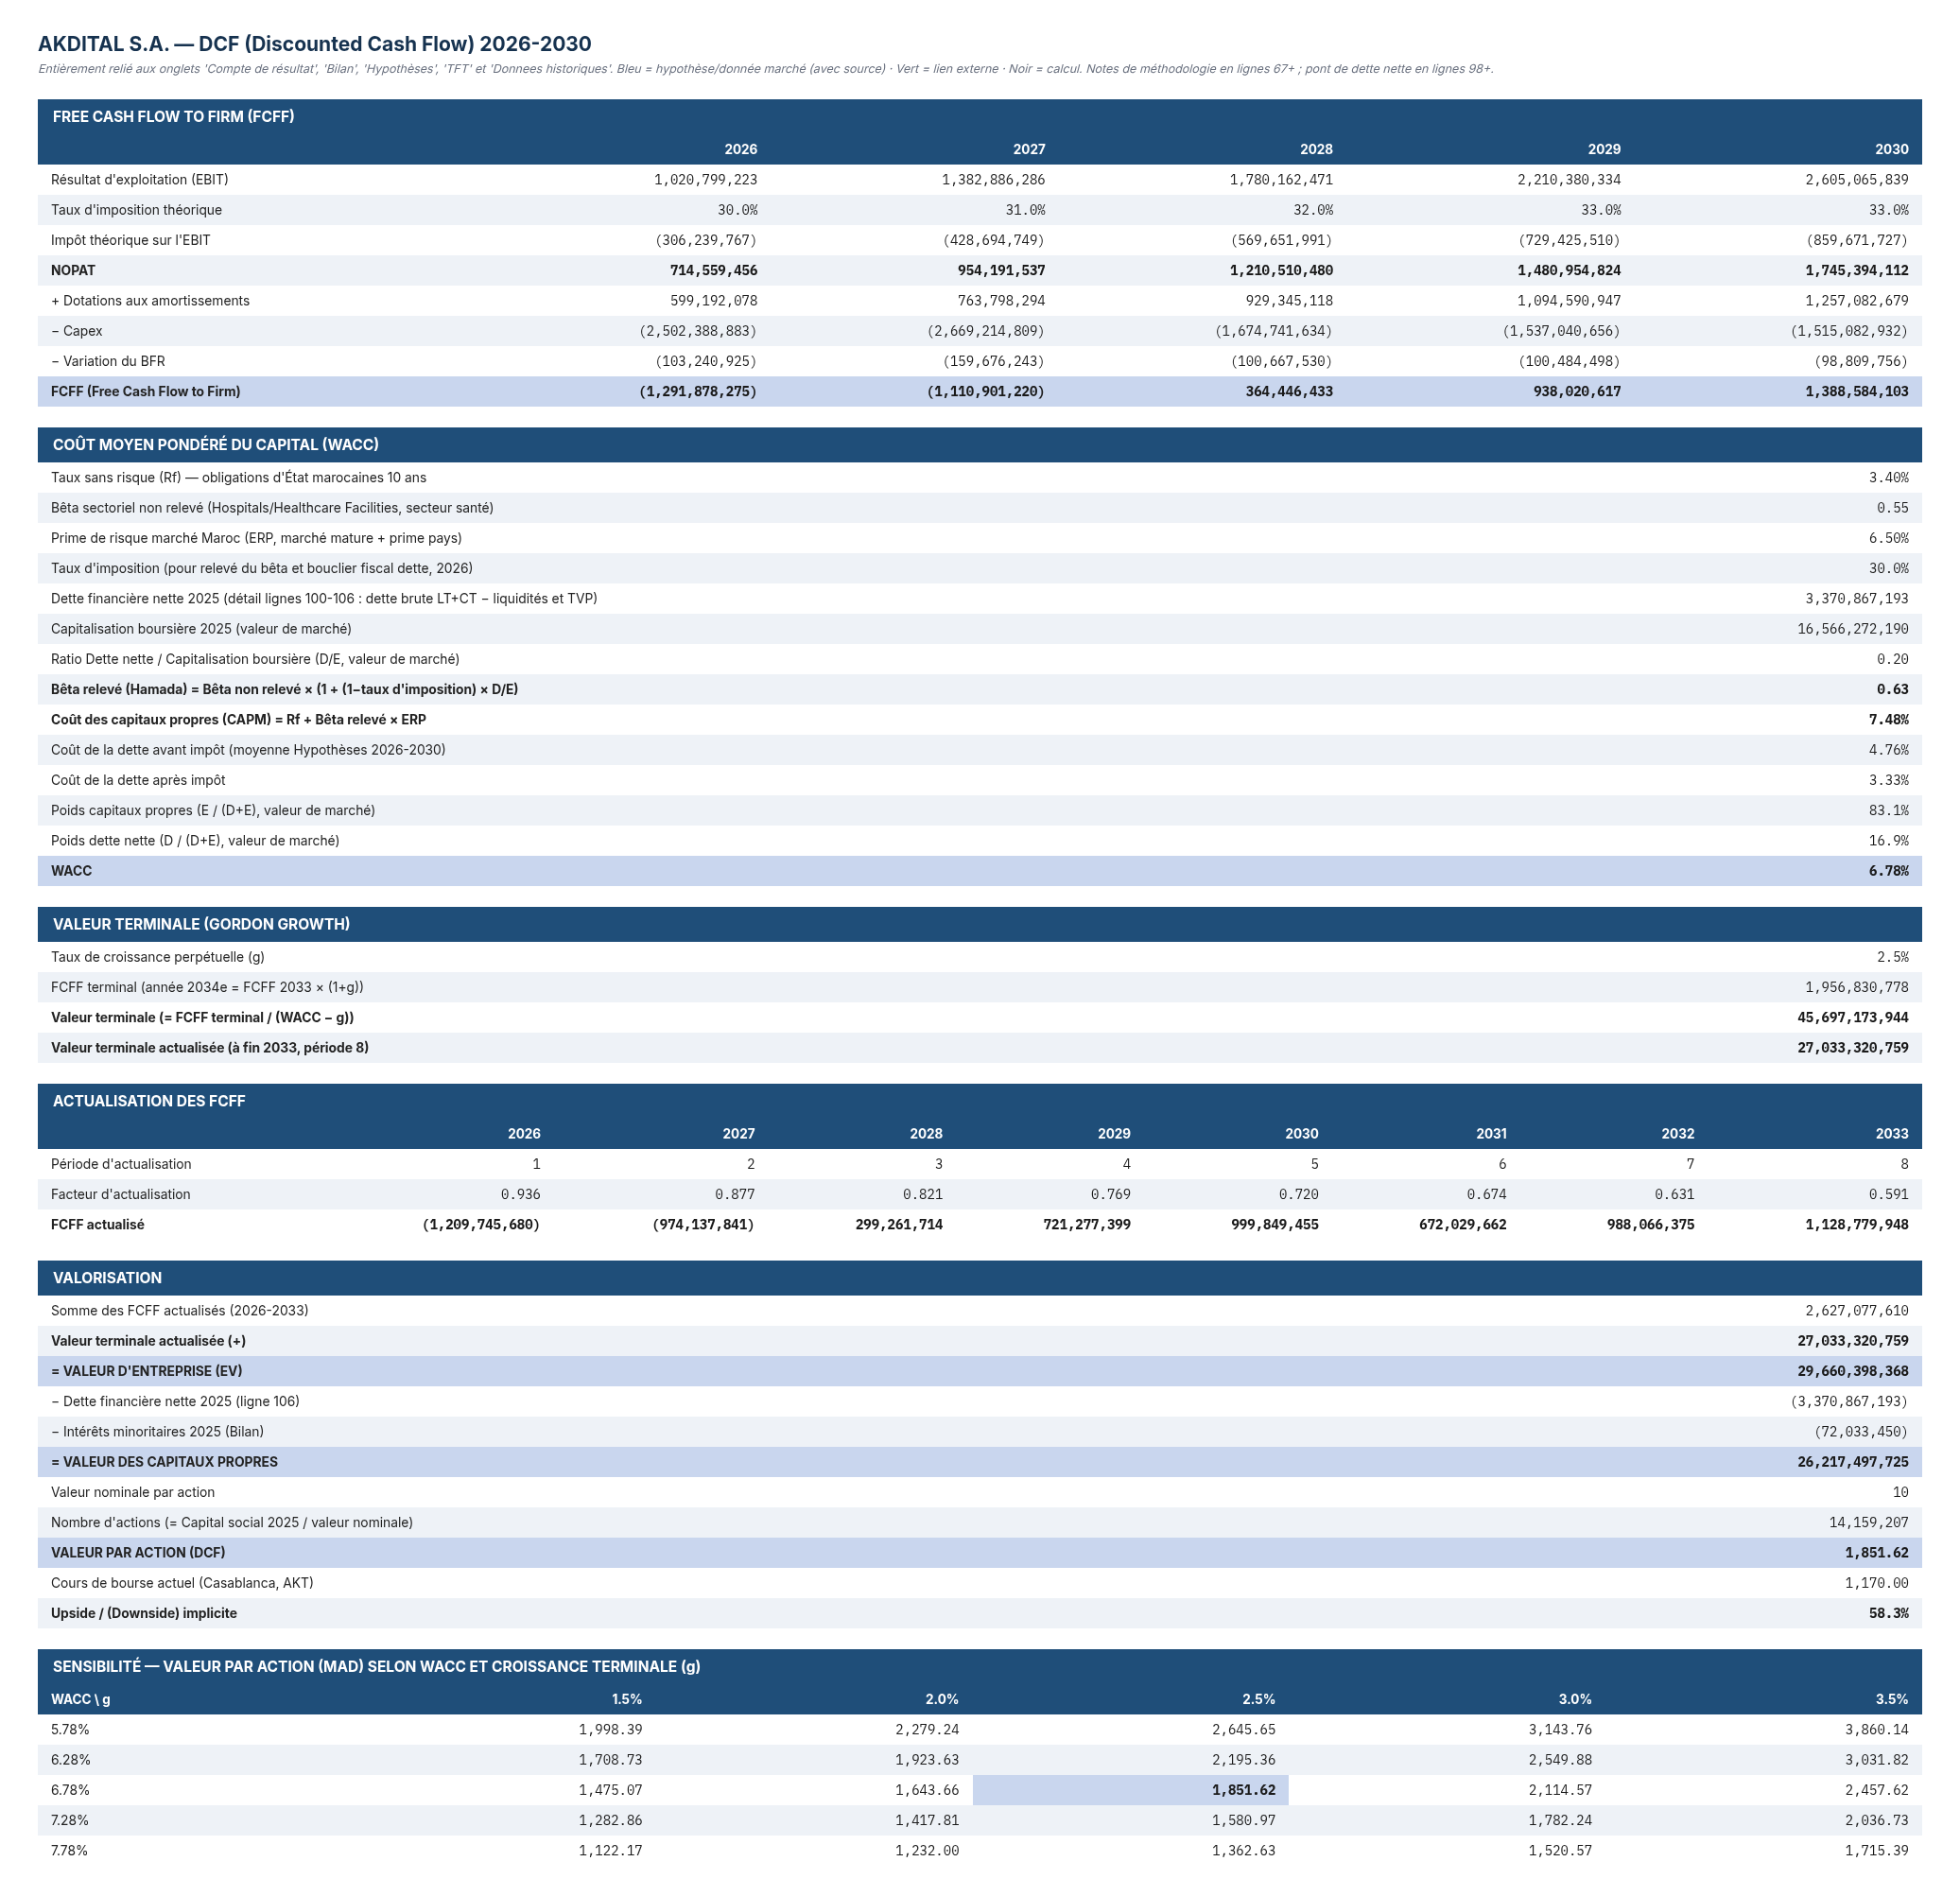
Task: Click the title "AKDITAL S.A. — DCF (Discounted Cash Flow) 2026-2030"
Action: 314,44
